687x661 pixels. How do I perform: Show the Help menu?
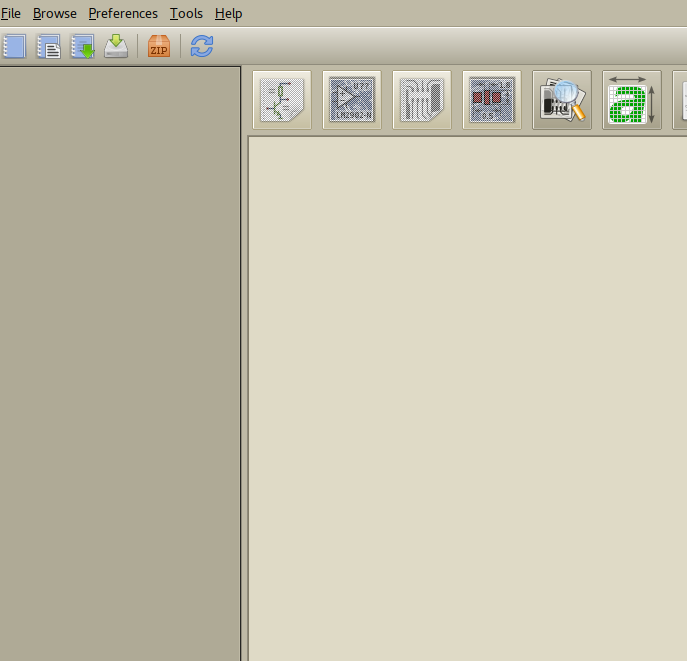[228, 14]
